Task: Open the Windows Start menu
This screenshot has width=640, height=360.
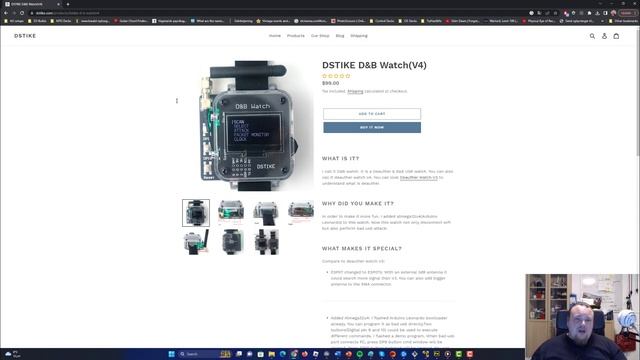Action: [x=171, y=354]
